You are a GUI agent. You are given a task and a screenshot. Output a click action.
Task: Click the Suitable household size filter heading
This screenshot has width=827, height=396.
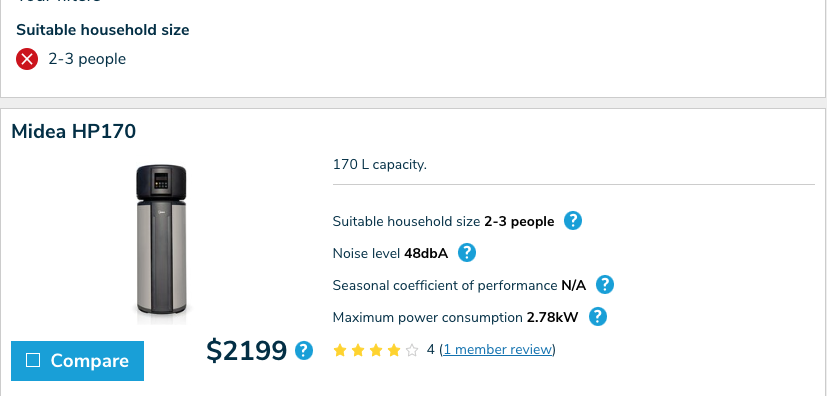(x=103, y=30)
